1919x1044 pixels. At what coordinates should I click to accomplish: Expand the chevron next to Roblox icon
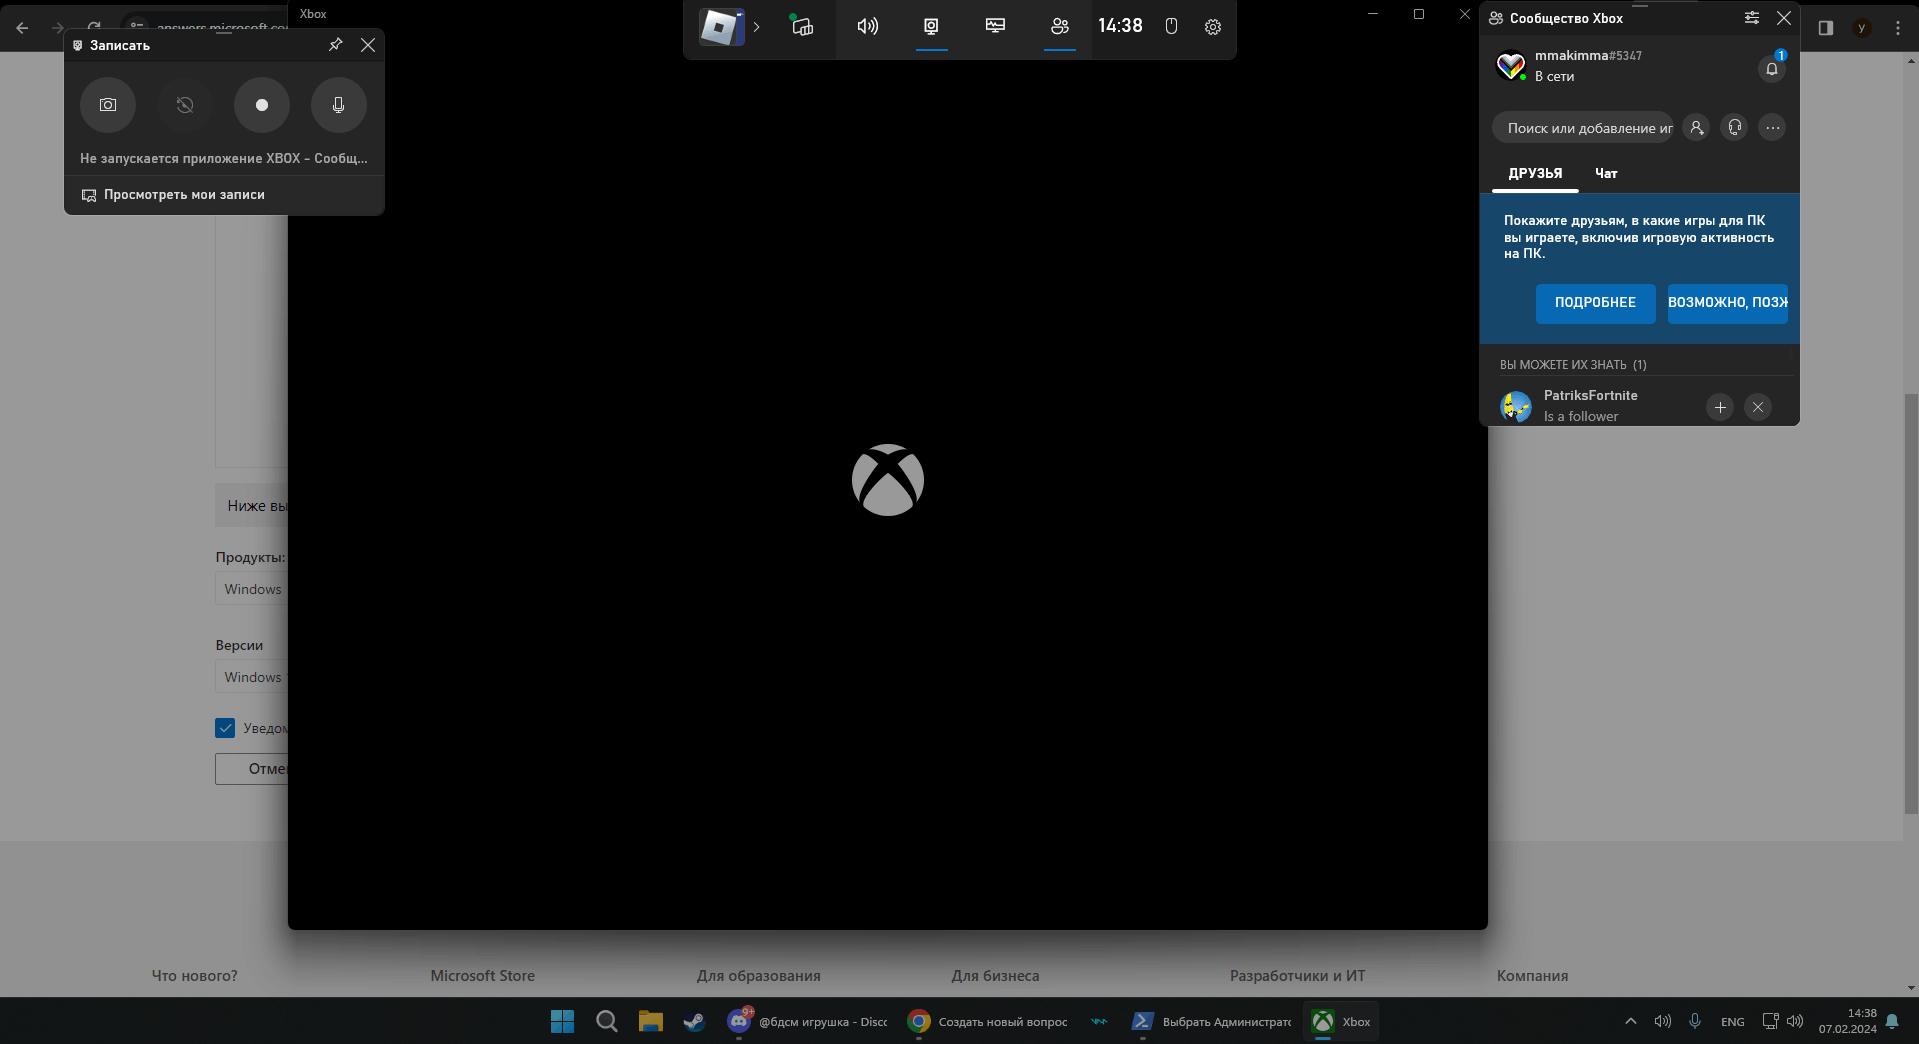click(x=757, y=27)
